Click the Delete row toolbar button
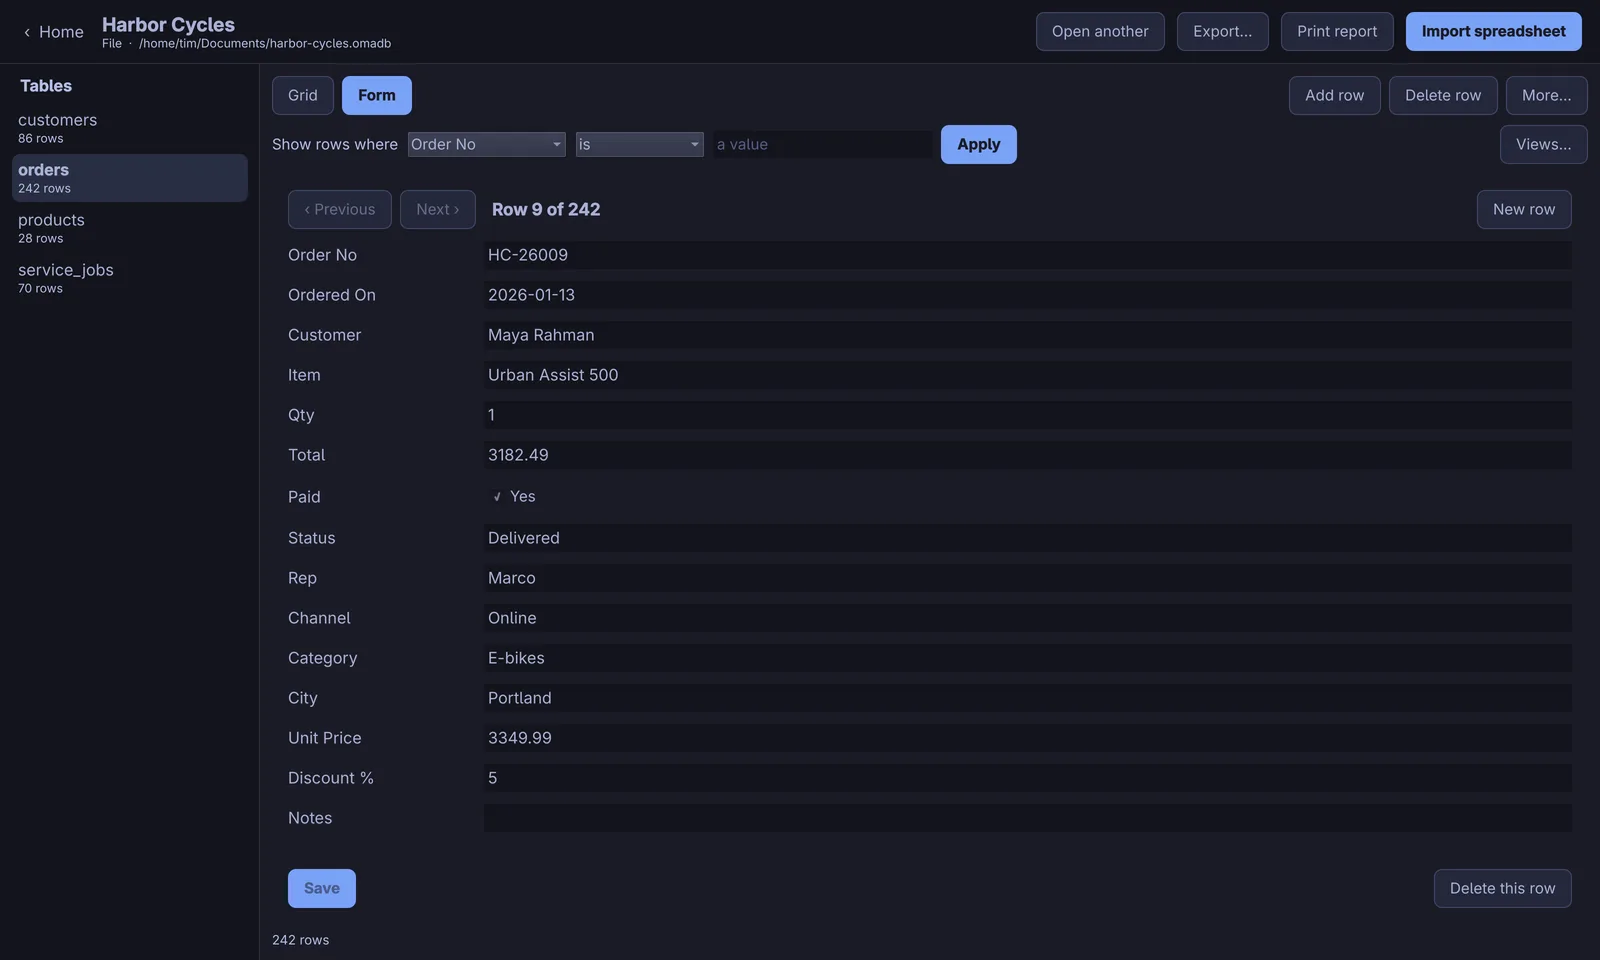The height and width of the screenshot is (960, 1600). coord(1443,95)
